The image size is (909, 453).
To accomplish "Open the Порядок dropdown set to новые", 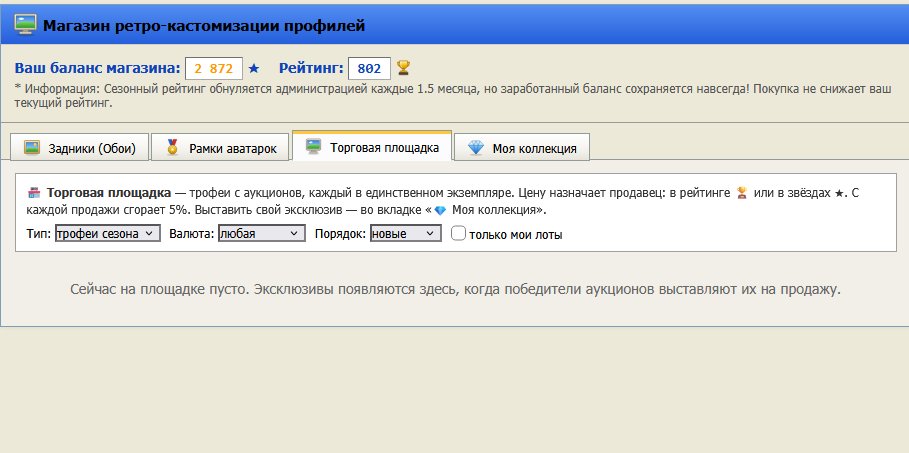I will click(x=406, y=234).
